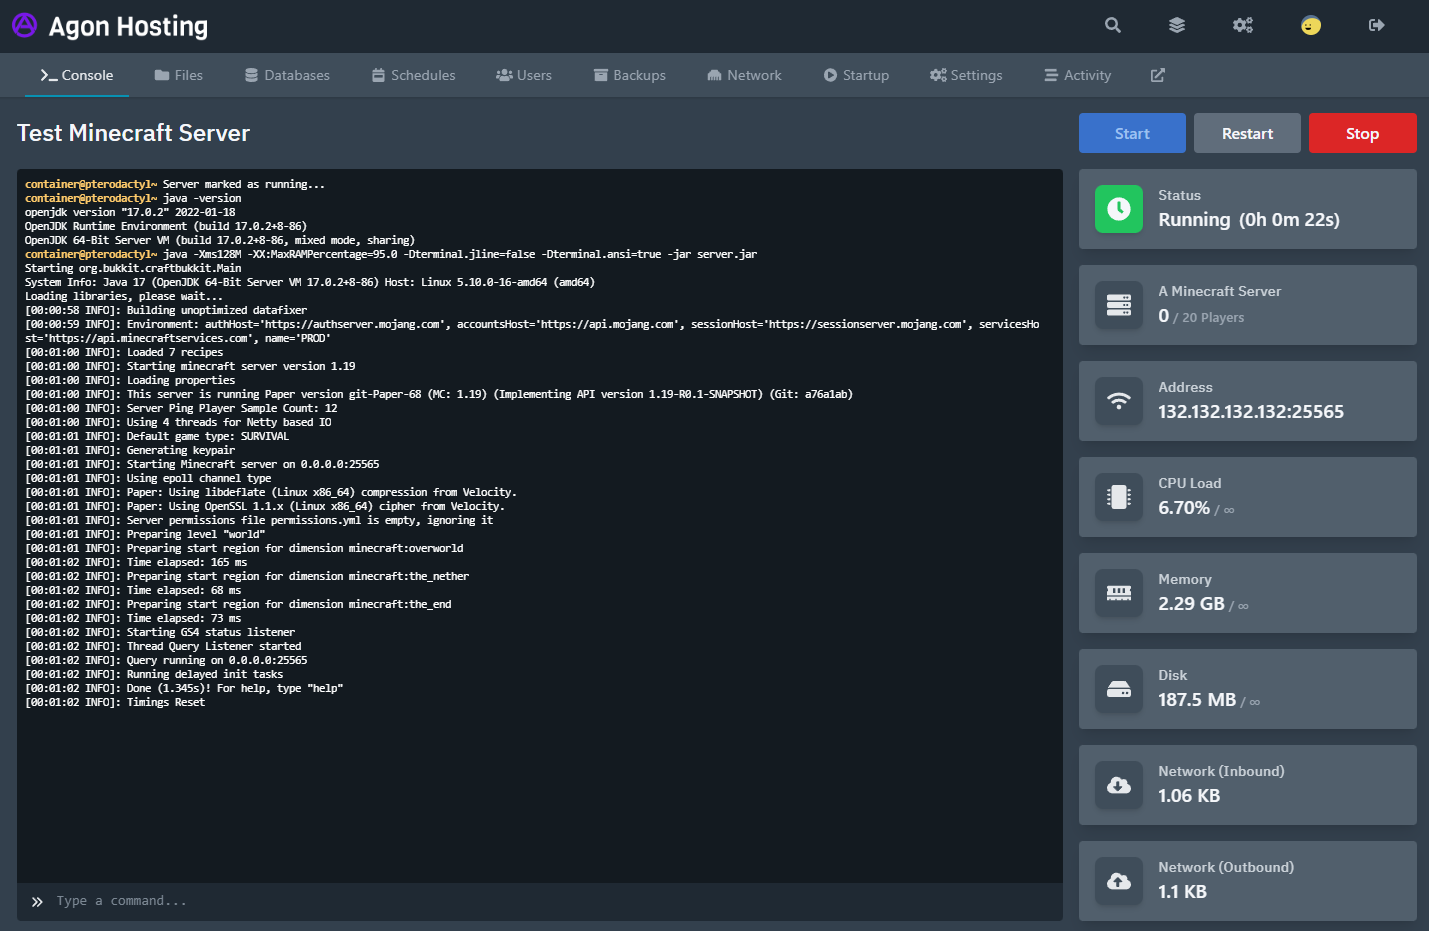The width and height of the screenshot is (1429, 931).
Task: Open the external link icon after Activity
Action: (x=1158, y=75)
